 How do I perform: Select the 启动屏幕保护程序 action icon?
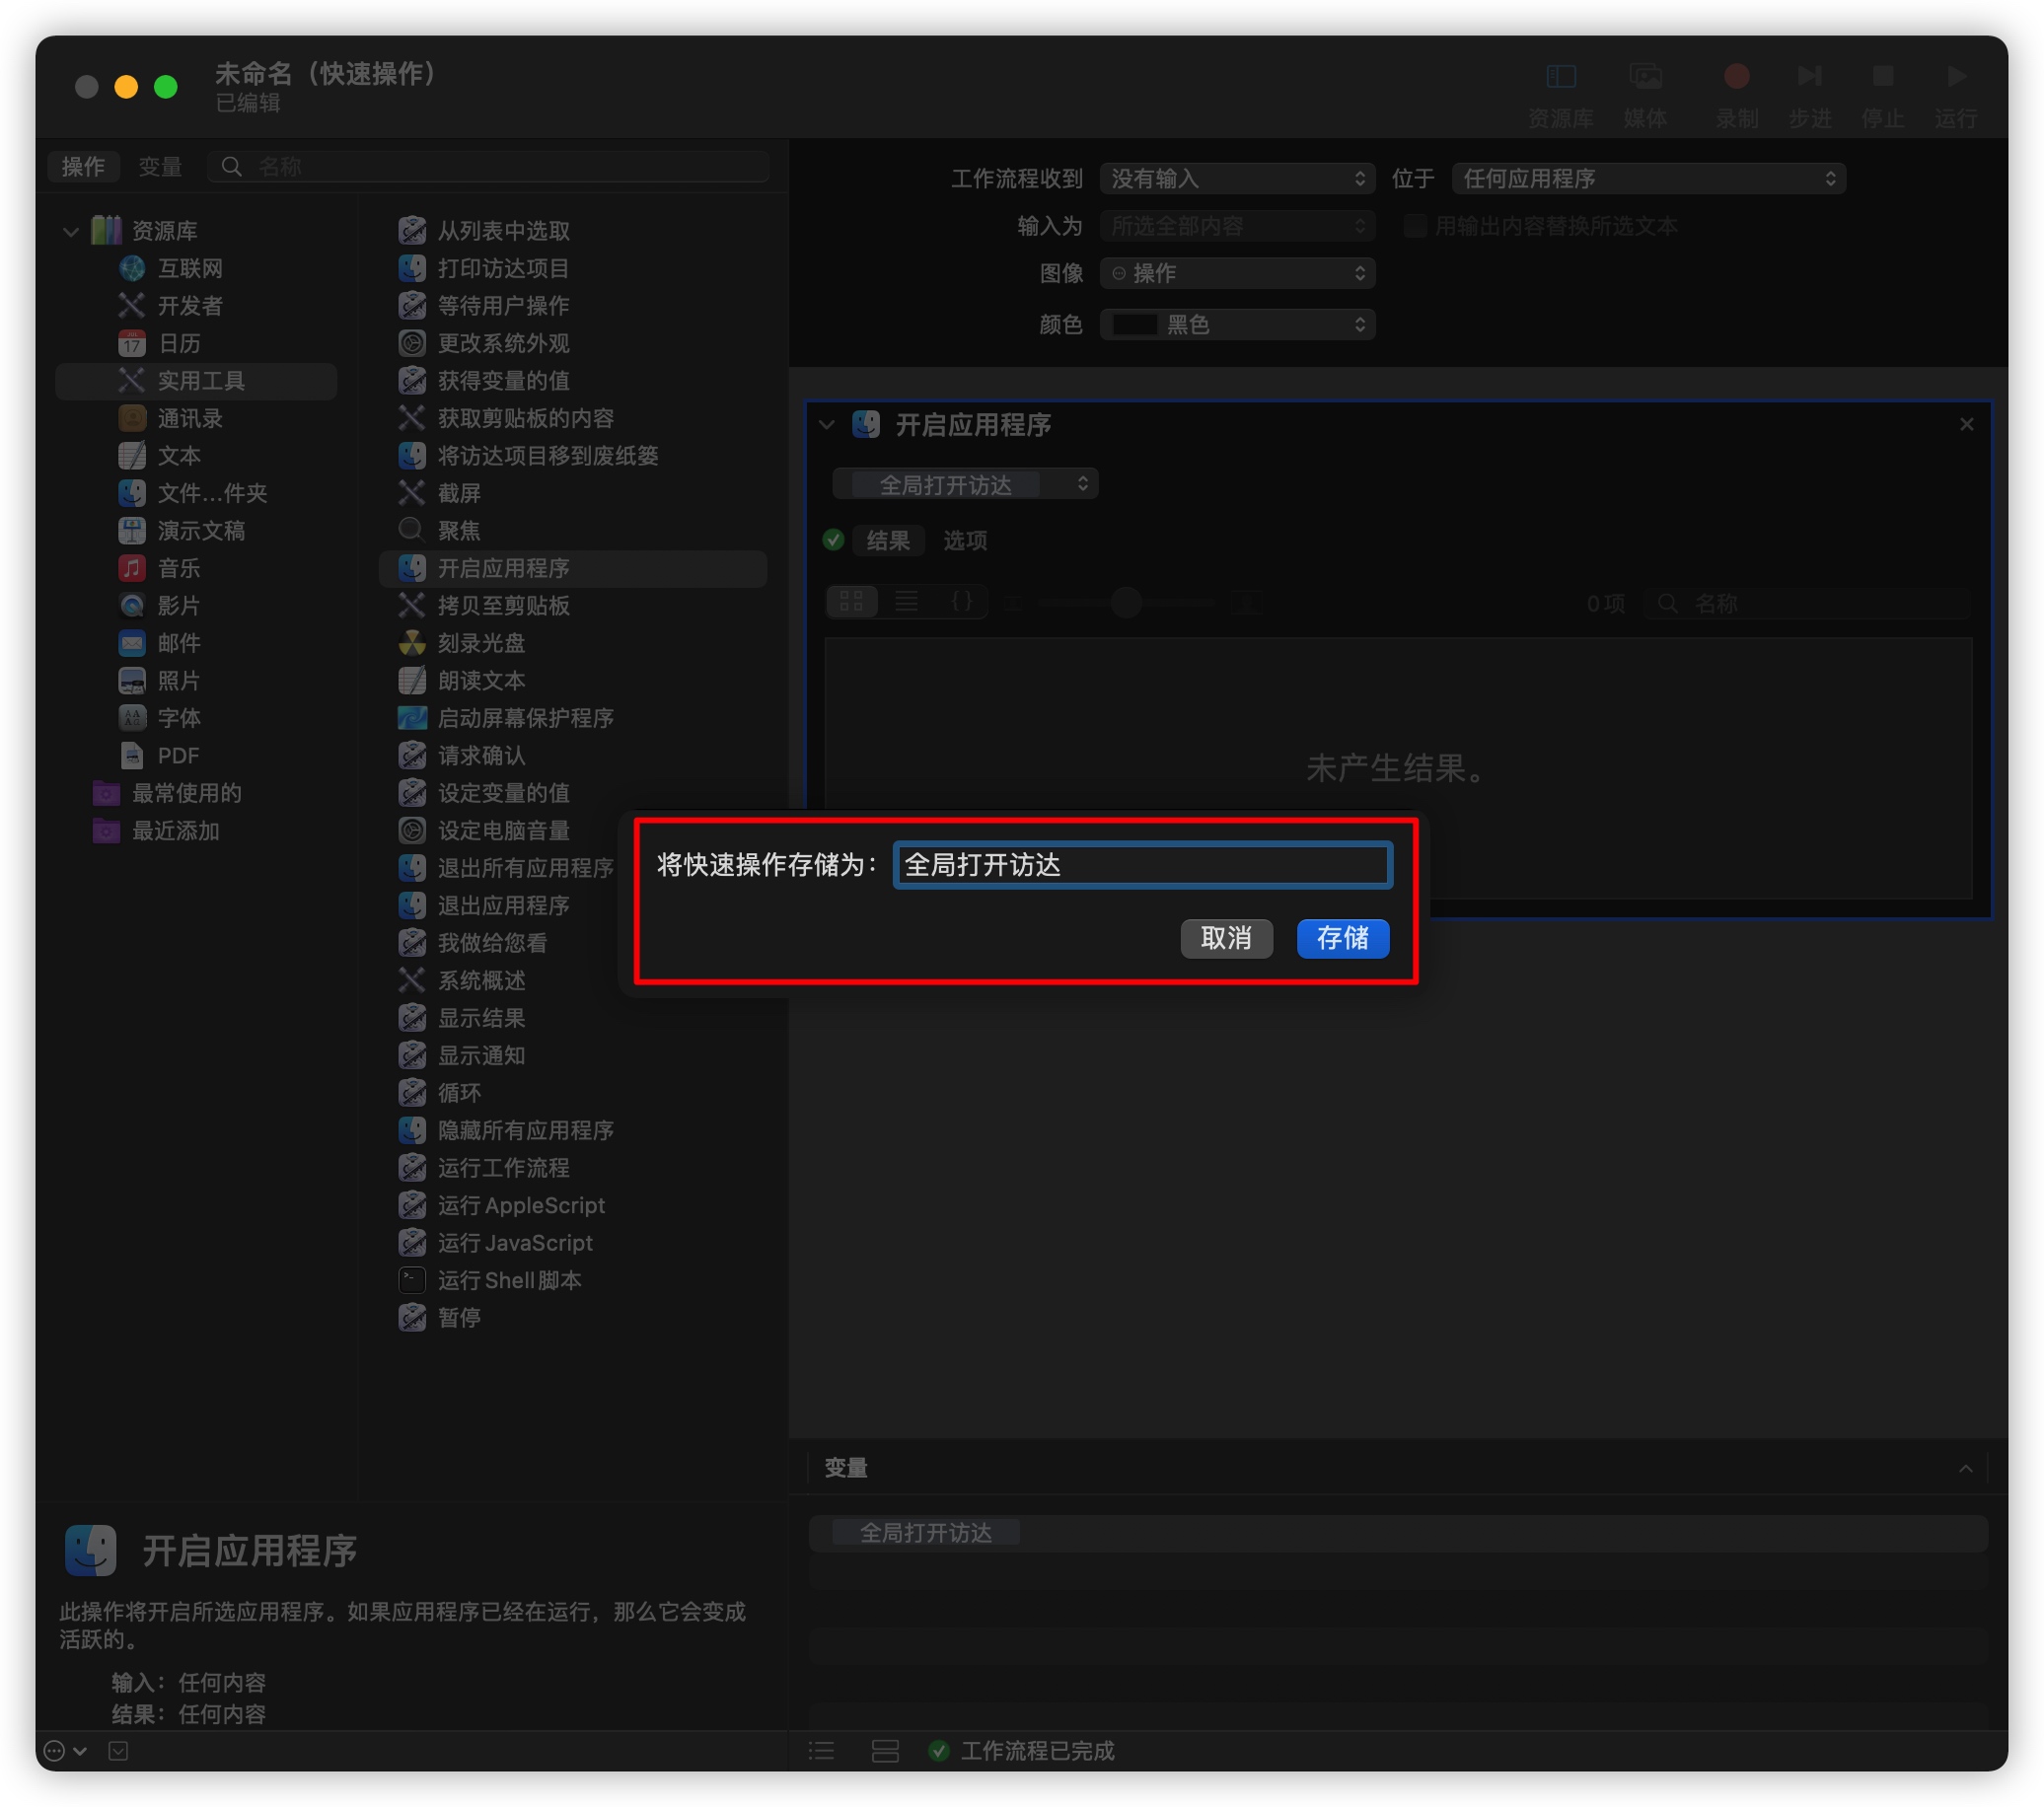[412, 718]
